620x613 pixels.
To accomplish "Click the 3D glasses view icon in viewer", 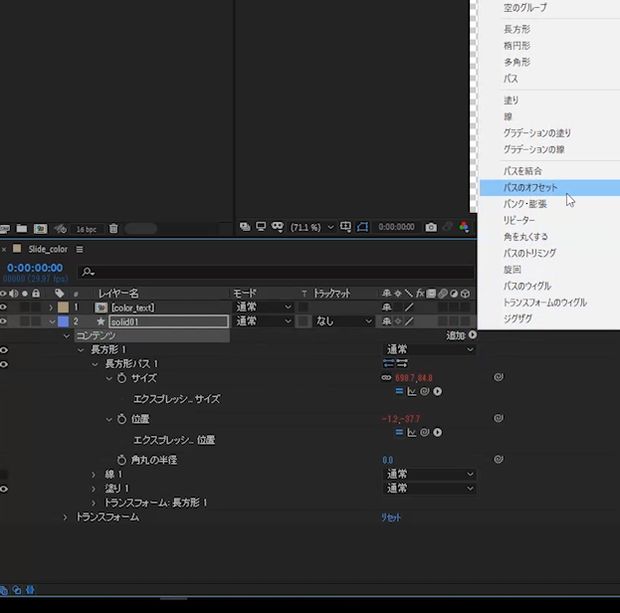I will [x=277, y=227].
